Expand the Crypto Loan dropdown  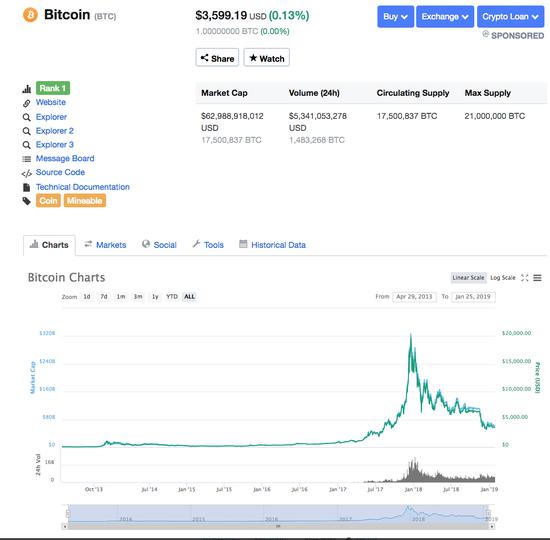pyautogui.click(x=510, y=16)
